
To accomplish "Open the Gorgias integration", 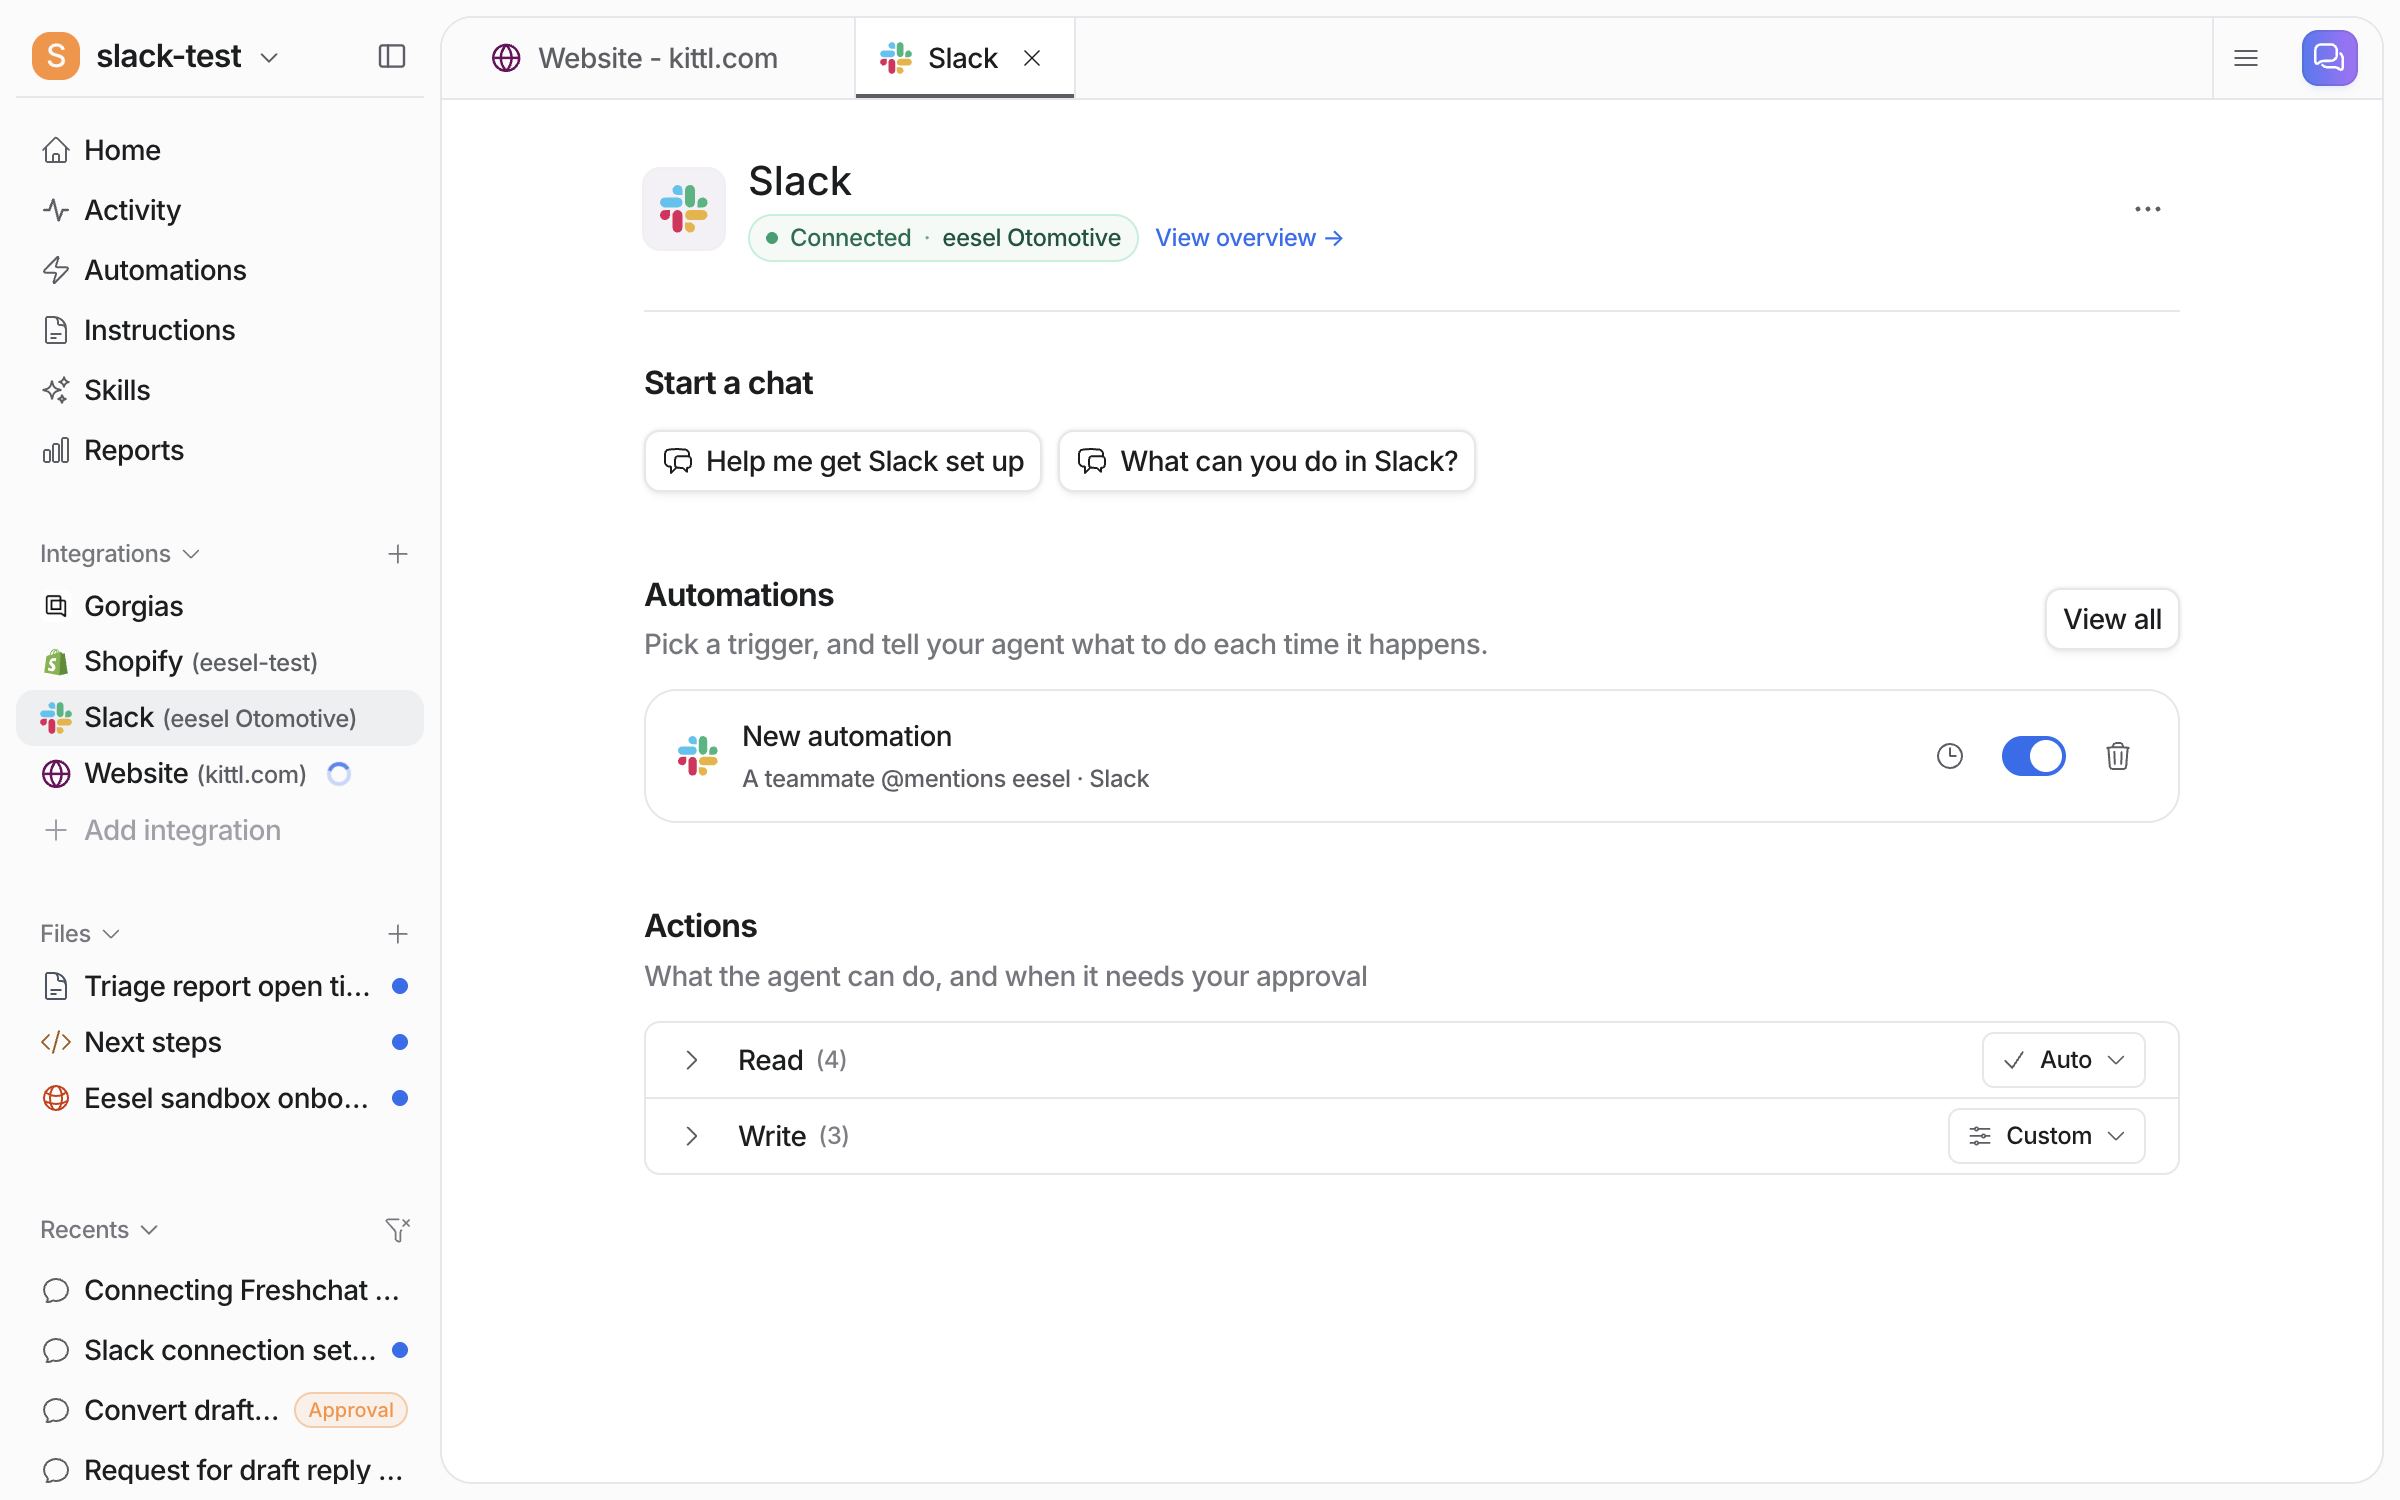I will pyautogui.click(x=220, y=606).
